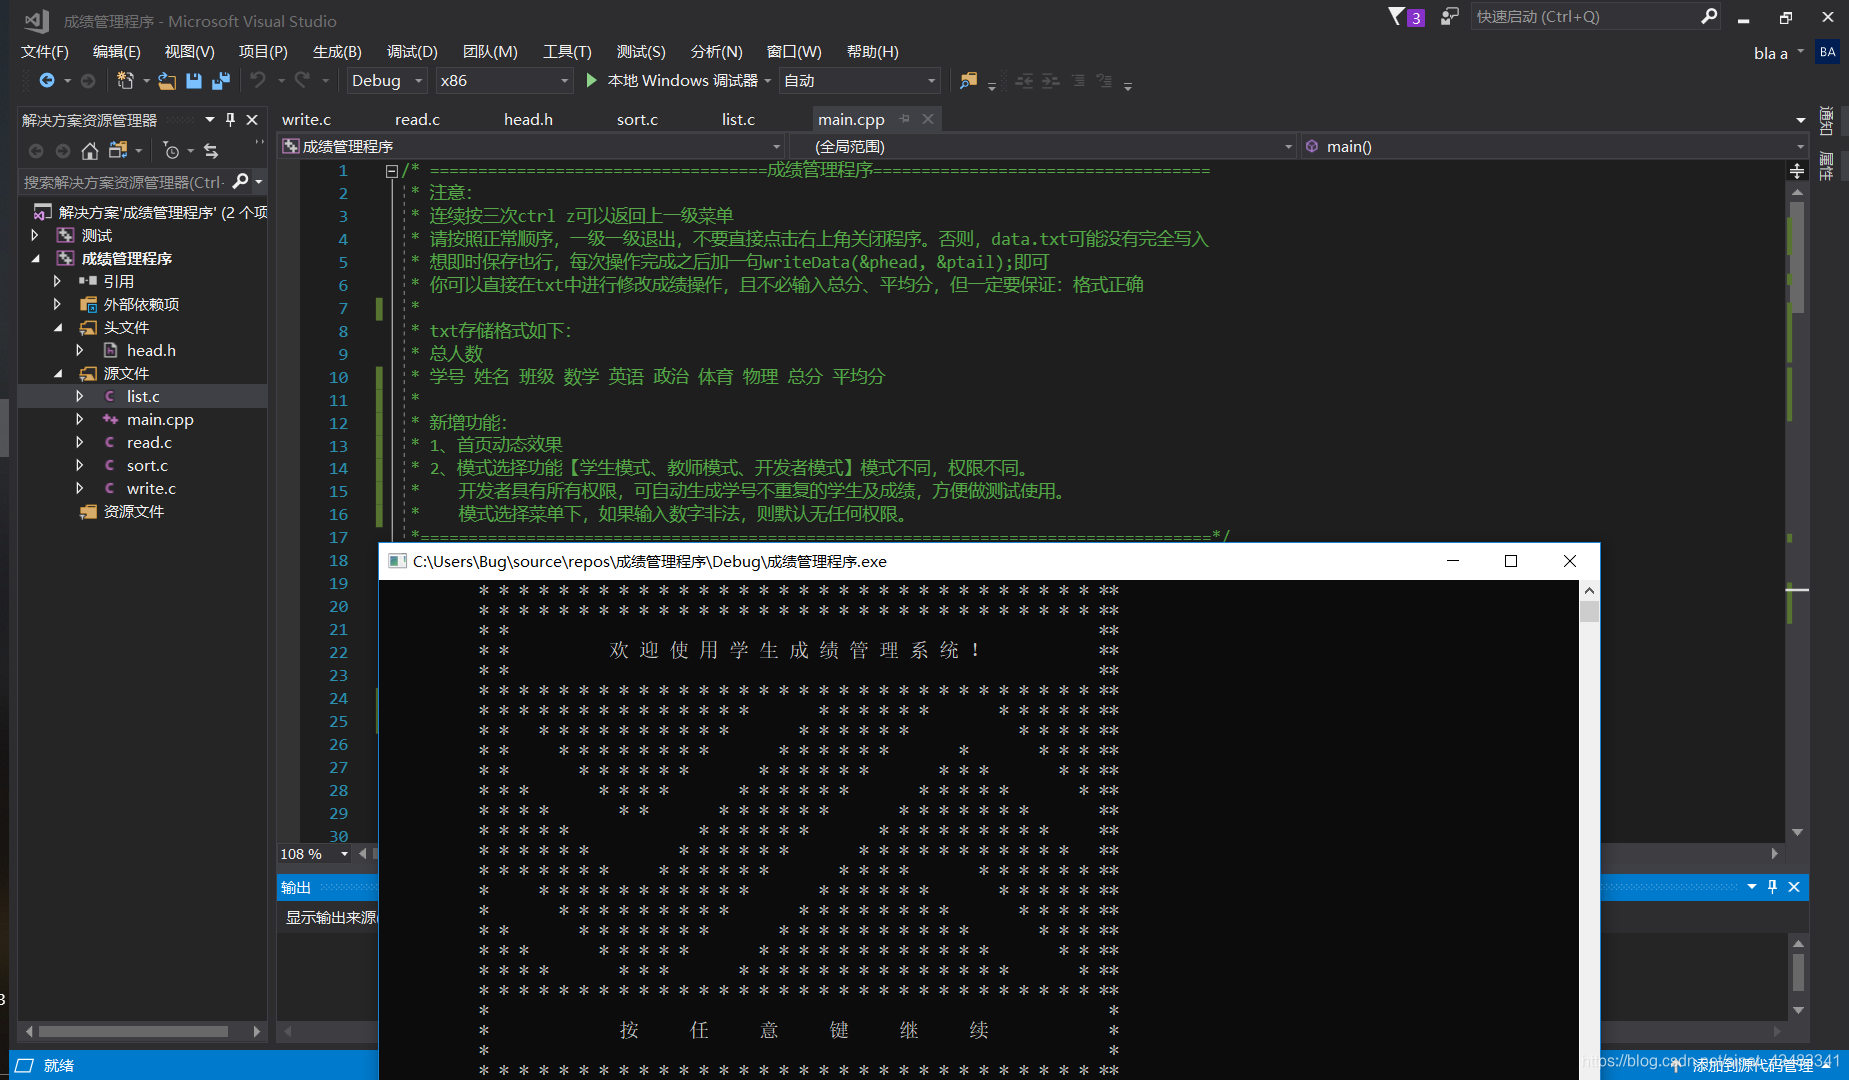Open the 调试(D) menu
Image resolution: width=1849 pixels, height=1080 pixels.
click(412, 51)
